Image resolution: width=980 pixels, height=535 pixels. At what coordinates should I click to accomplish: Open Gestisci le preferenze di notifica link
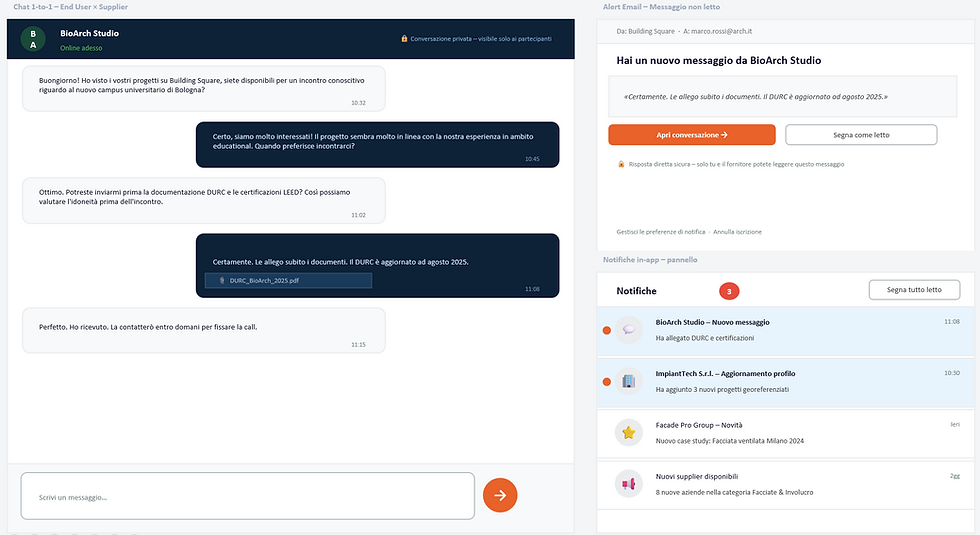coord(661,232)
